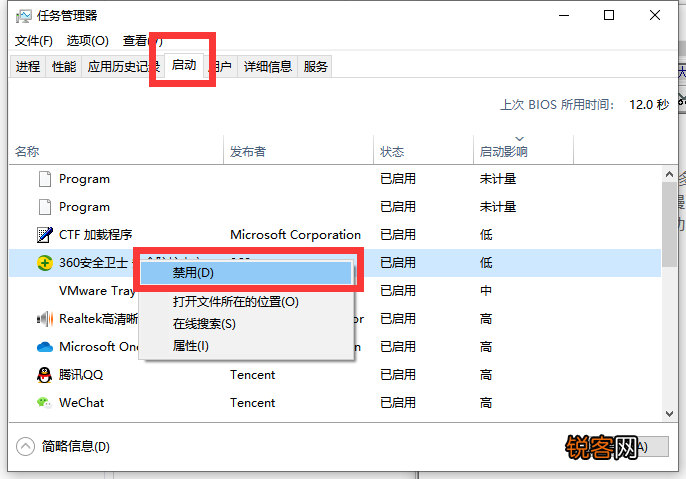686x479 pixels.
Task: Choose 打开文件所在的位置(O) menu entry
Action: point(246,302)
